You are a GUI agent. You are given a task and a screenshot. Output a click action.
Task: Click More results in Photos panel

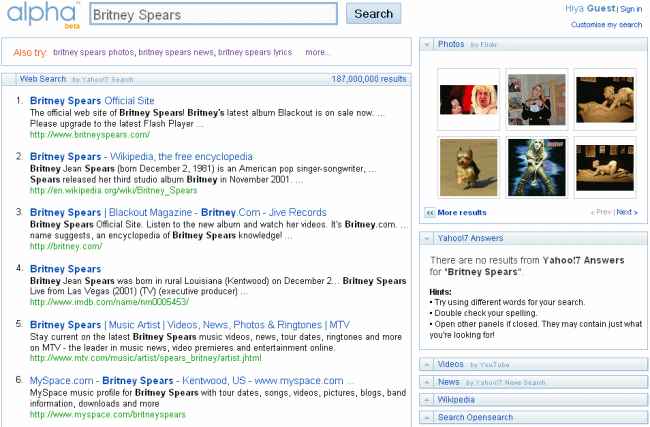pyautogui.click(x=462, y=213)
